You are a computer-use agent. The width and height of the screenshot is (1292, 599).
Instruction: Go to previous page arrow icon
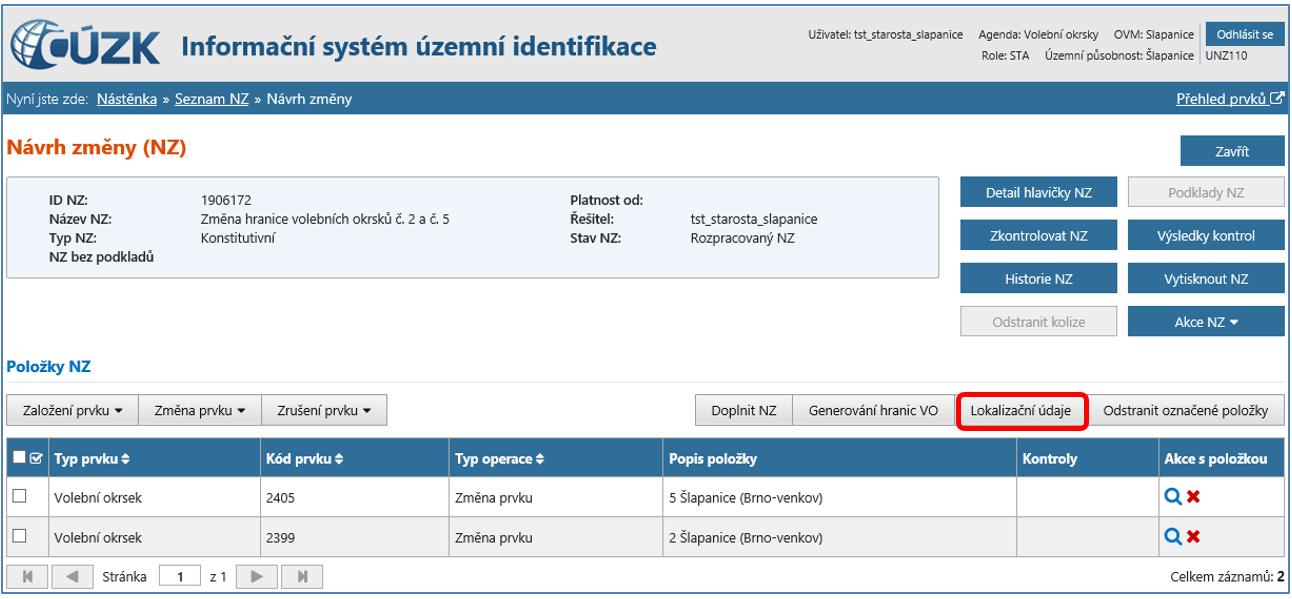click(71, 577)
